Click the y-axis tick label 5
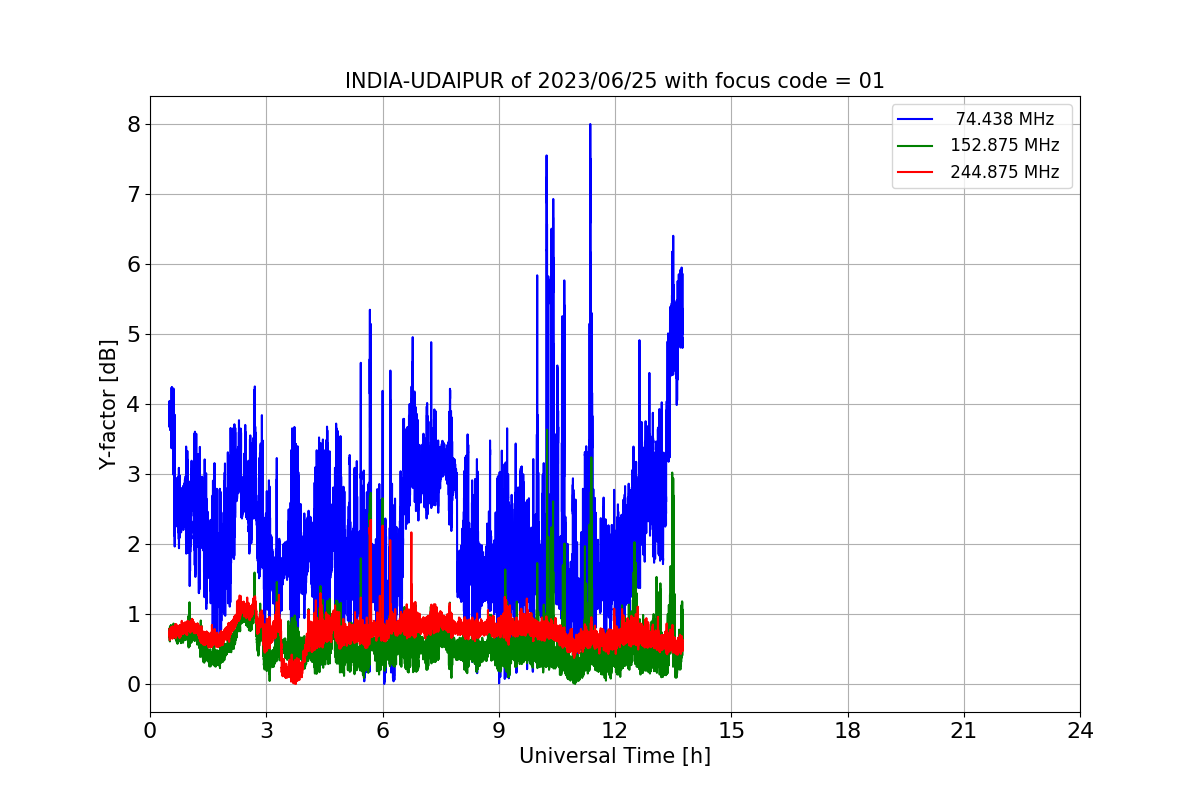The image size is (1200, 800). point(133,335)
